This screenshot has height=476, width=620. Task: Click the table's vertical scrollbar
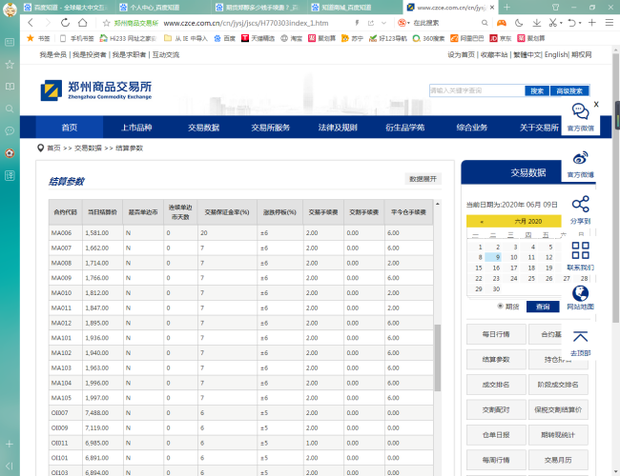point(436,360)
